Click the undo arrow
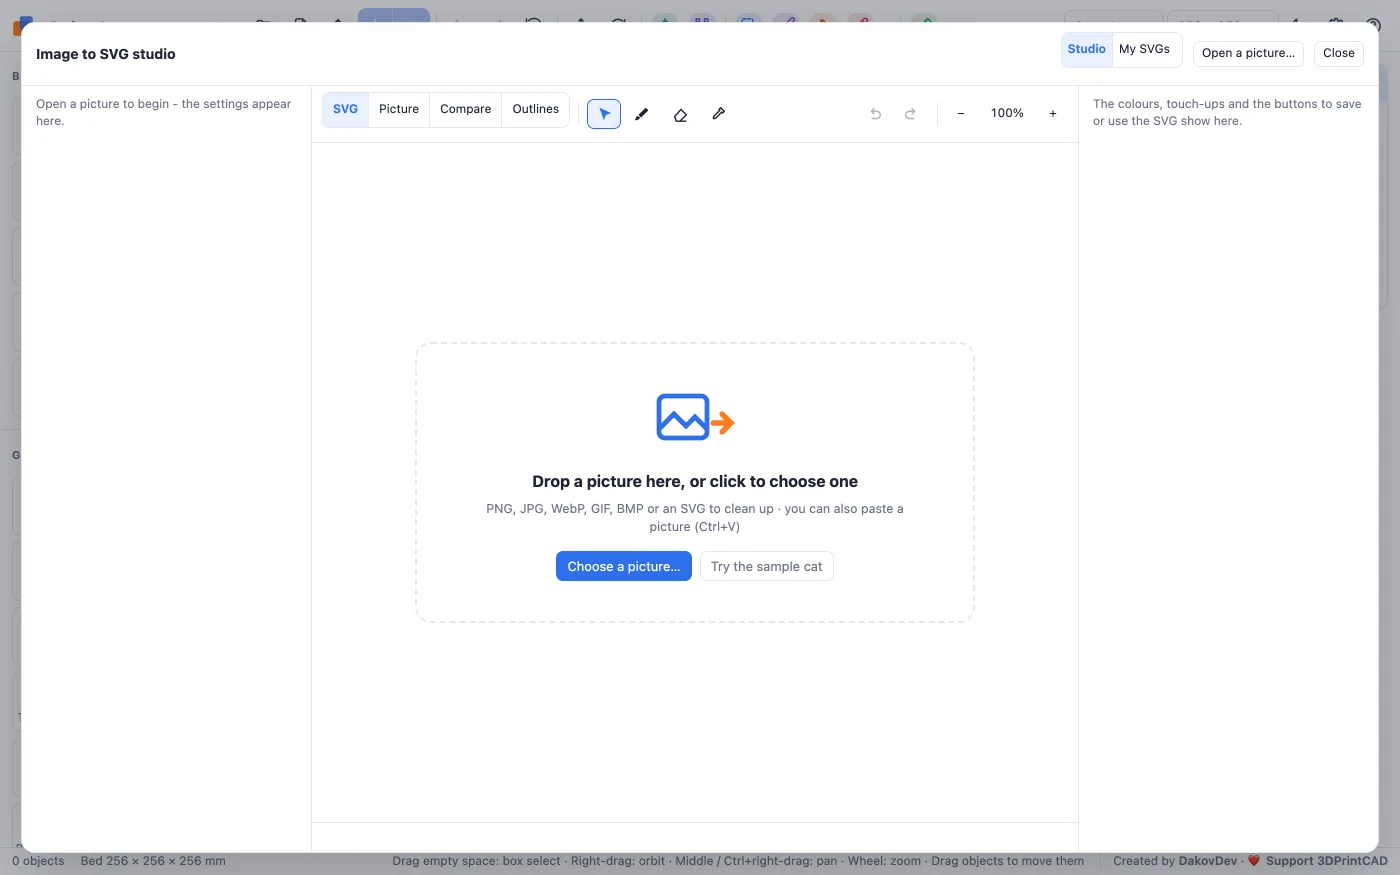Screen dimensions: 1400x875 click(876, 114)
